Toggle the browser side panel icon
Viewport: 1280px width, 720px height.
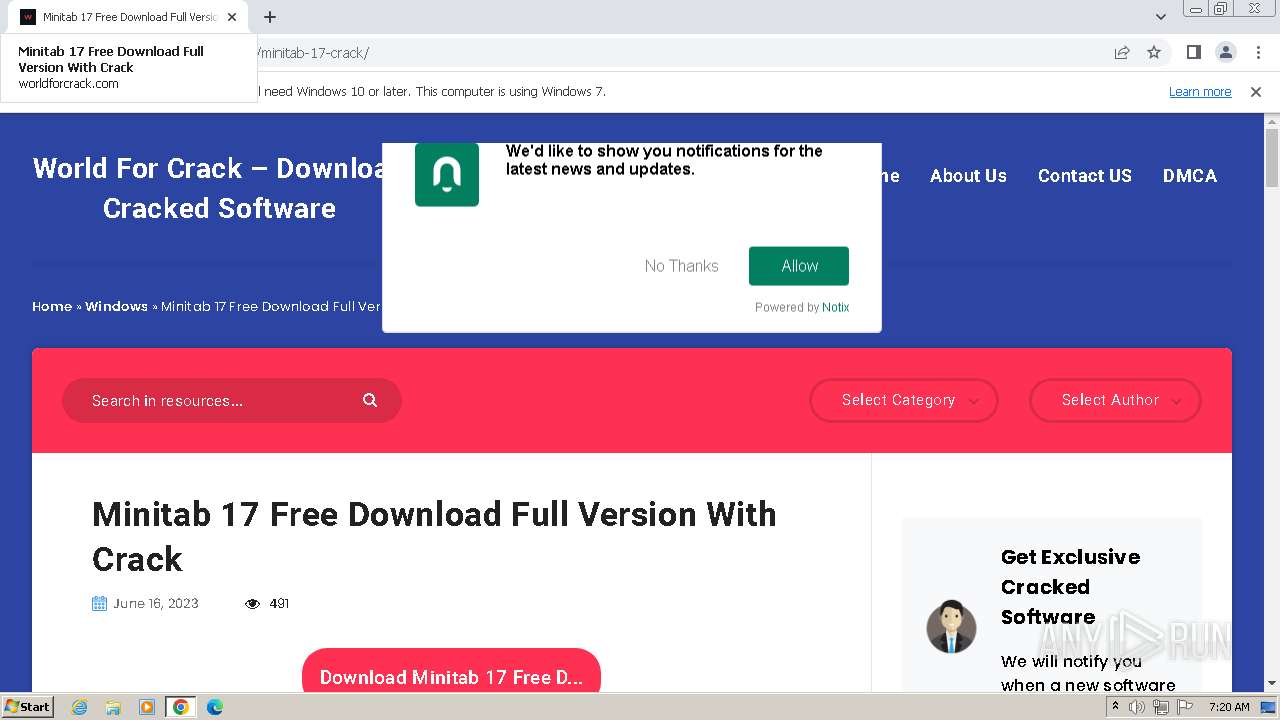tap(1193, 52)
